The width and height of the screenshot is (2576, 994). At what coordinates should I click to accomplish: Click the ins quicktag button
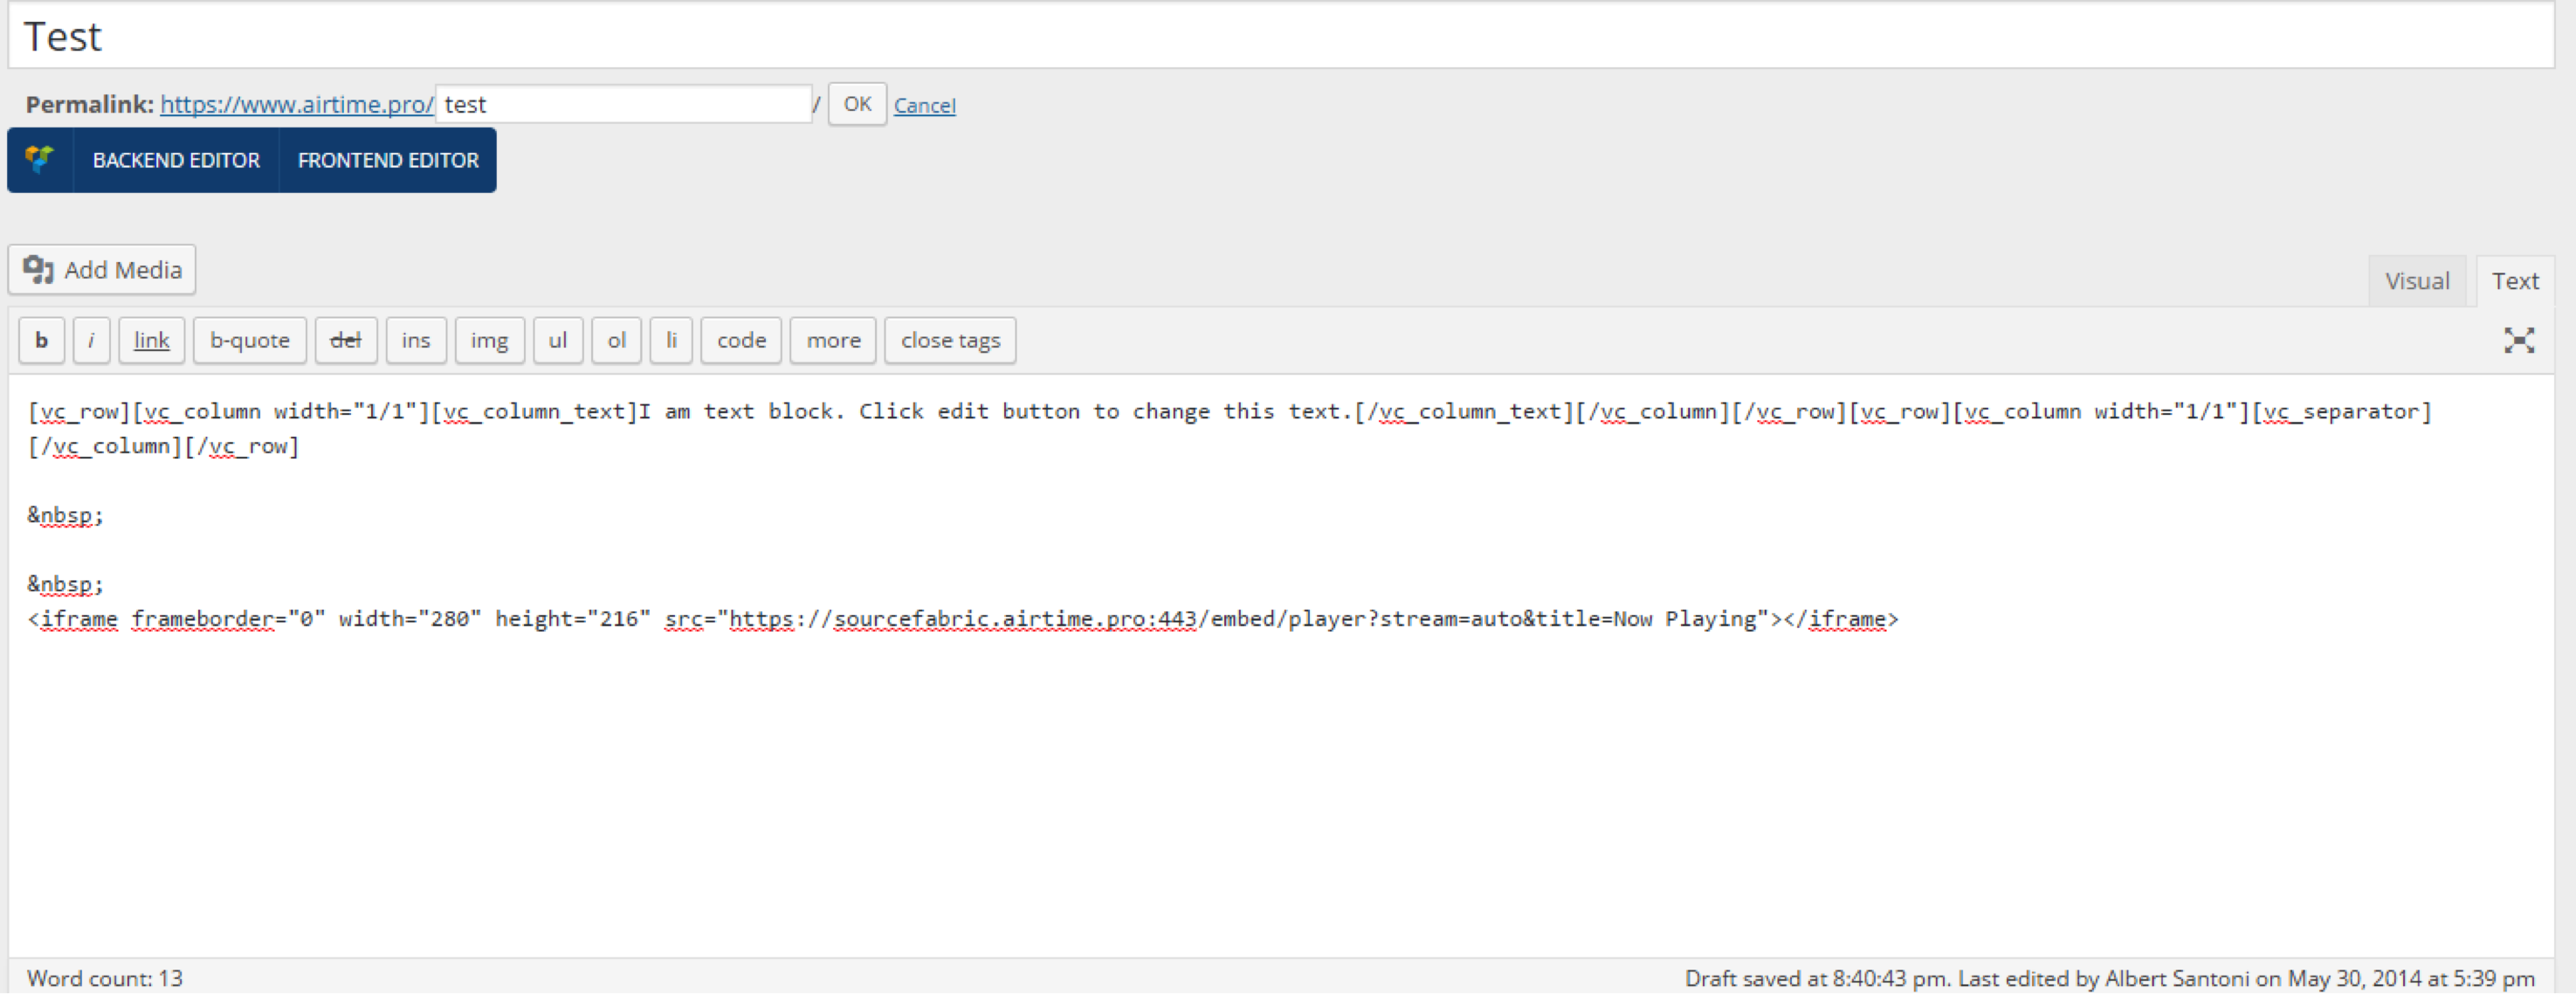[x=416, y=340]
